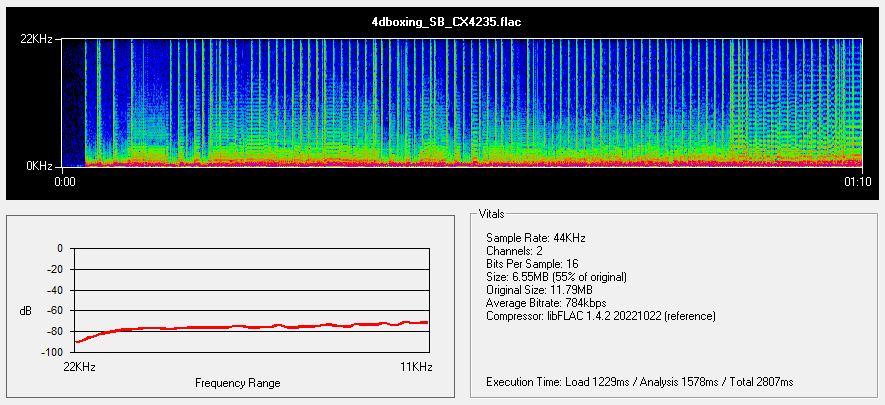This screenshot has height=405, width=885.
Task: Click the Frequency Range caption under the graph
Action: [237, 383]
